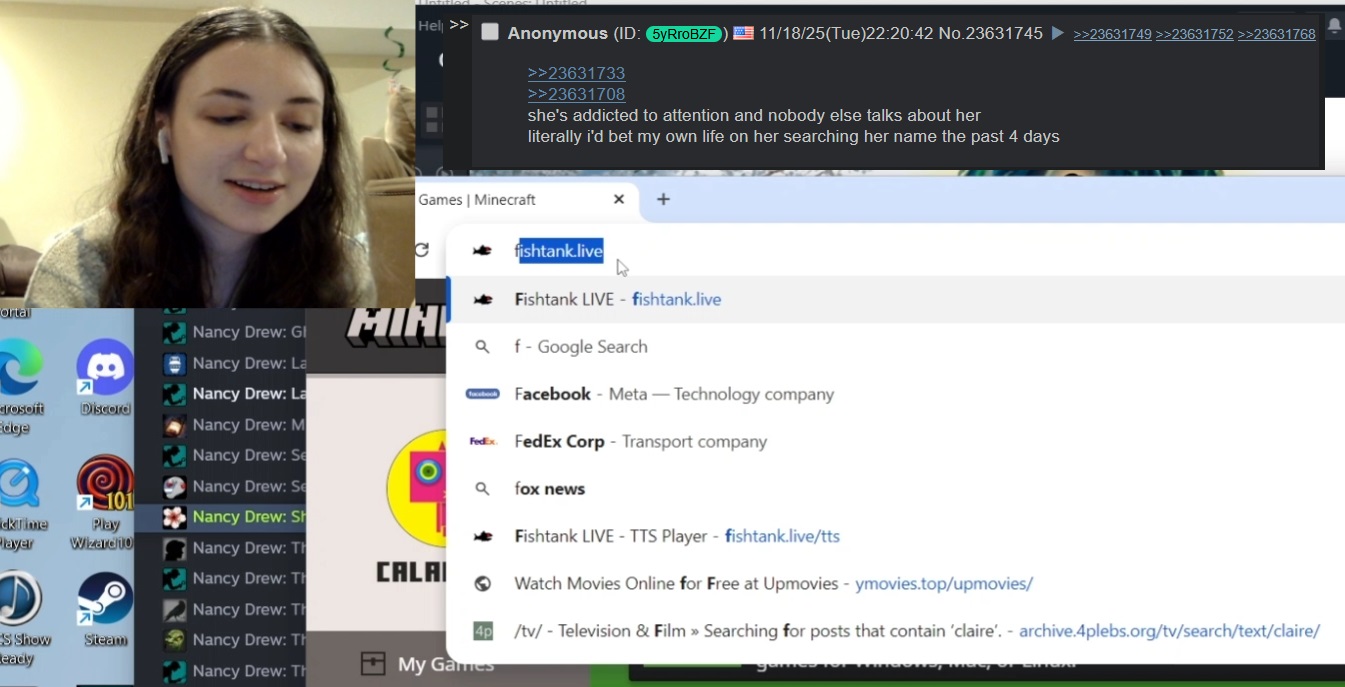The height and width of the screenshot is (687, 1345).
Task: Open post number No.23631745 link
Action: (x=990, y=33)
